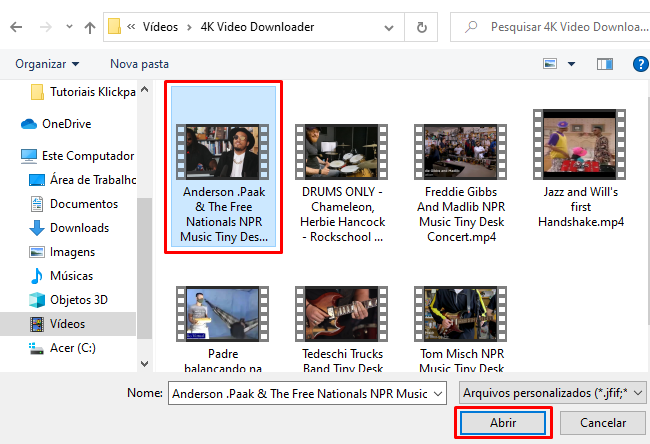Go back with the left arrow

click(x=16, y=27)
